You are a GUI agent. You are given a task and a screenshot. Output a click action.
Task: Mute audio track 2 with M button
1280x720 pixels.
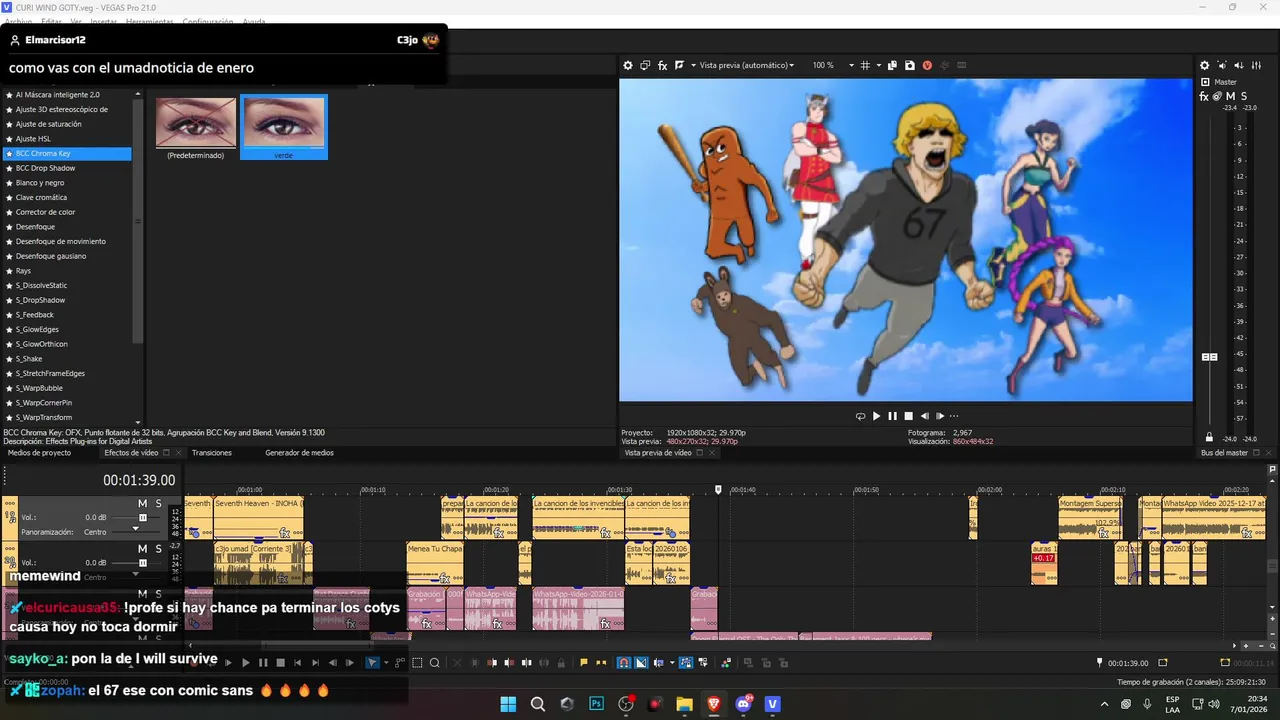[142, 549]
